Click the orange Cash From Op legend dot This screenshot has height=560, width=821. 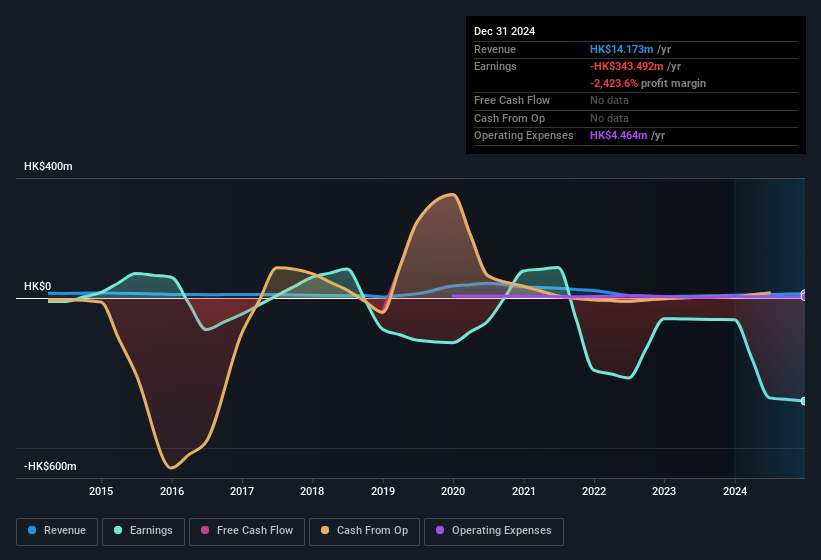(325, 530)
